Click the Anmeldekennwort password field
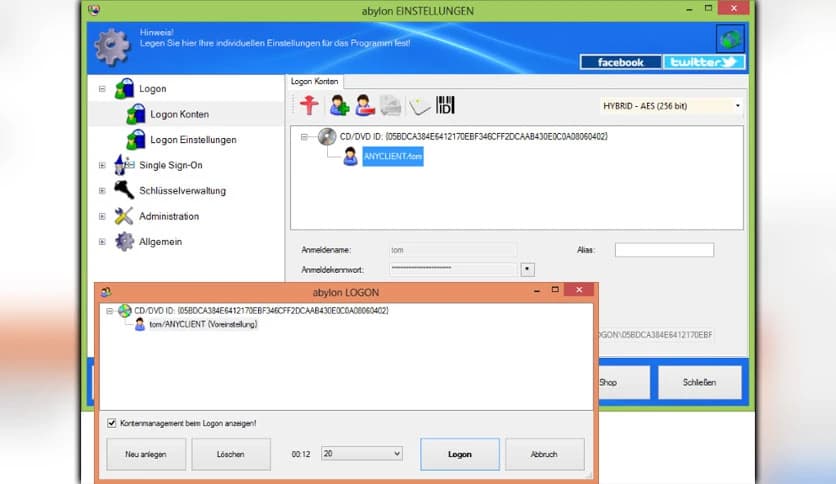Viewport: 836px width, 484px height. (453, 269)
